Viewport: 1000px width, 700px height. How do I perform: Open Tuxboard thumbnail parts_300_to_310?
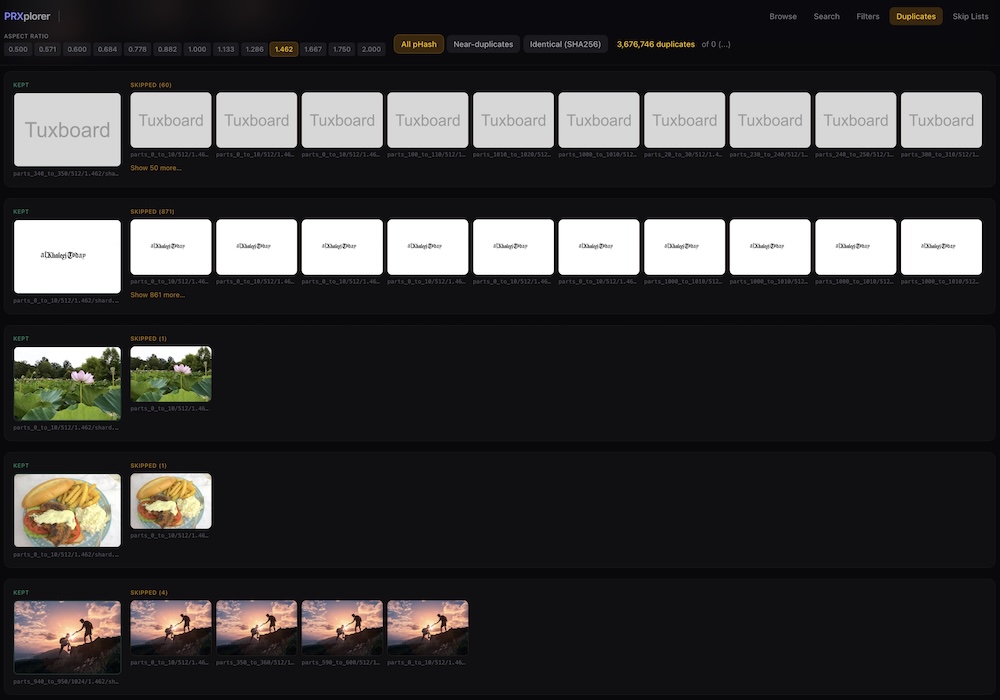tap(941, 120)
